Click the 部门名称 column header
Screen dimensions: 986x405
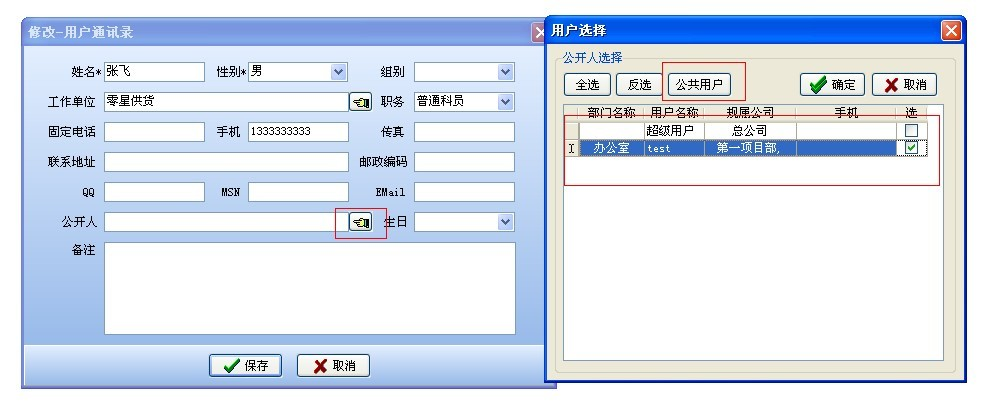point(611,113)
